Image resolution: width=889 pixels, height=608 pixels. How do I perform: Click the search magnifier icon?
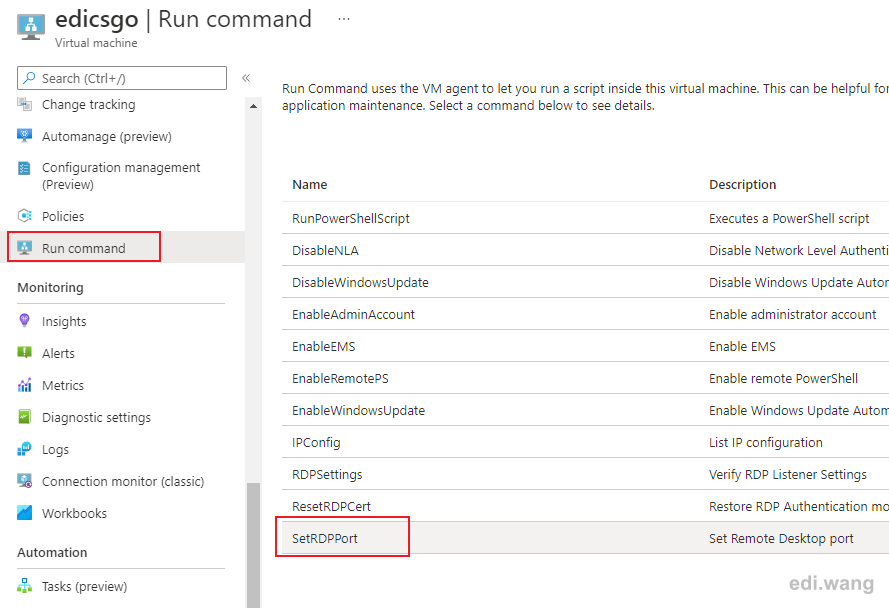coord(29,78)
